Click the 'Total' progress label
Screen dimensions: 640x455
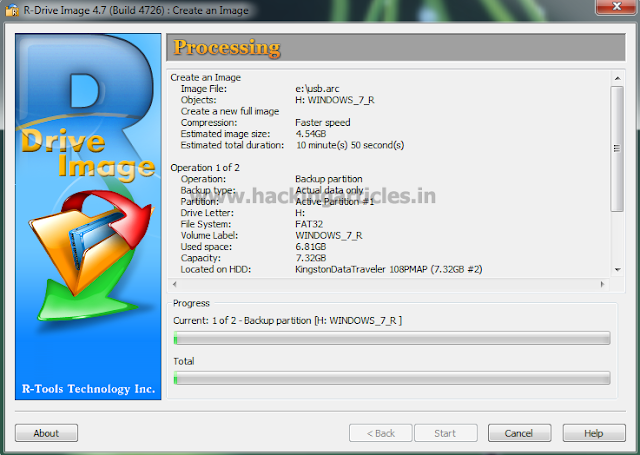184,361
